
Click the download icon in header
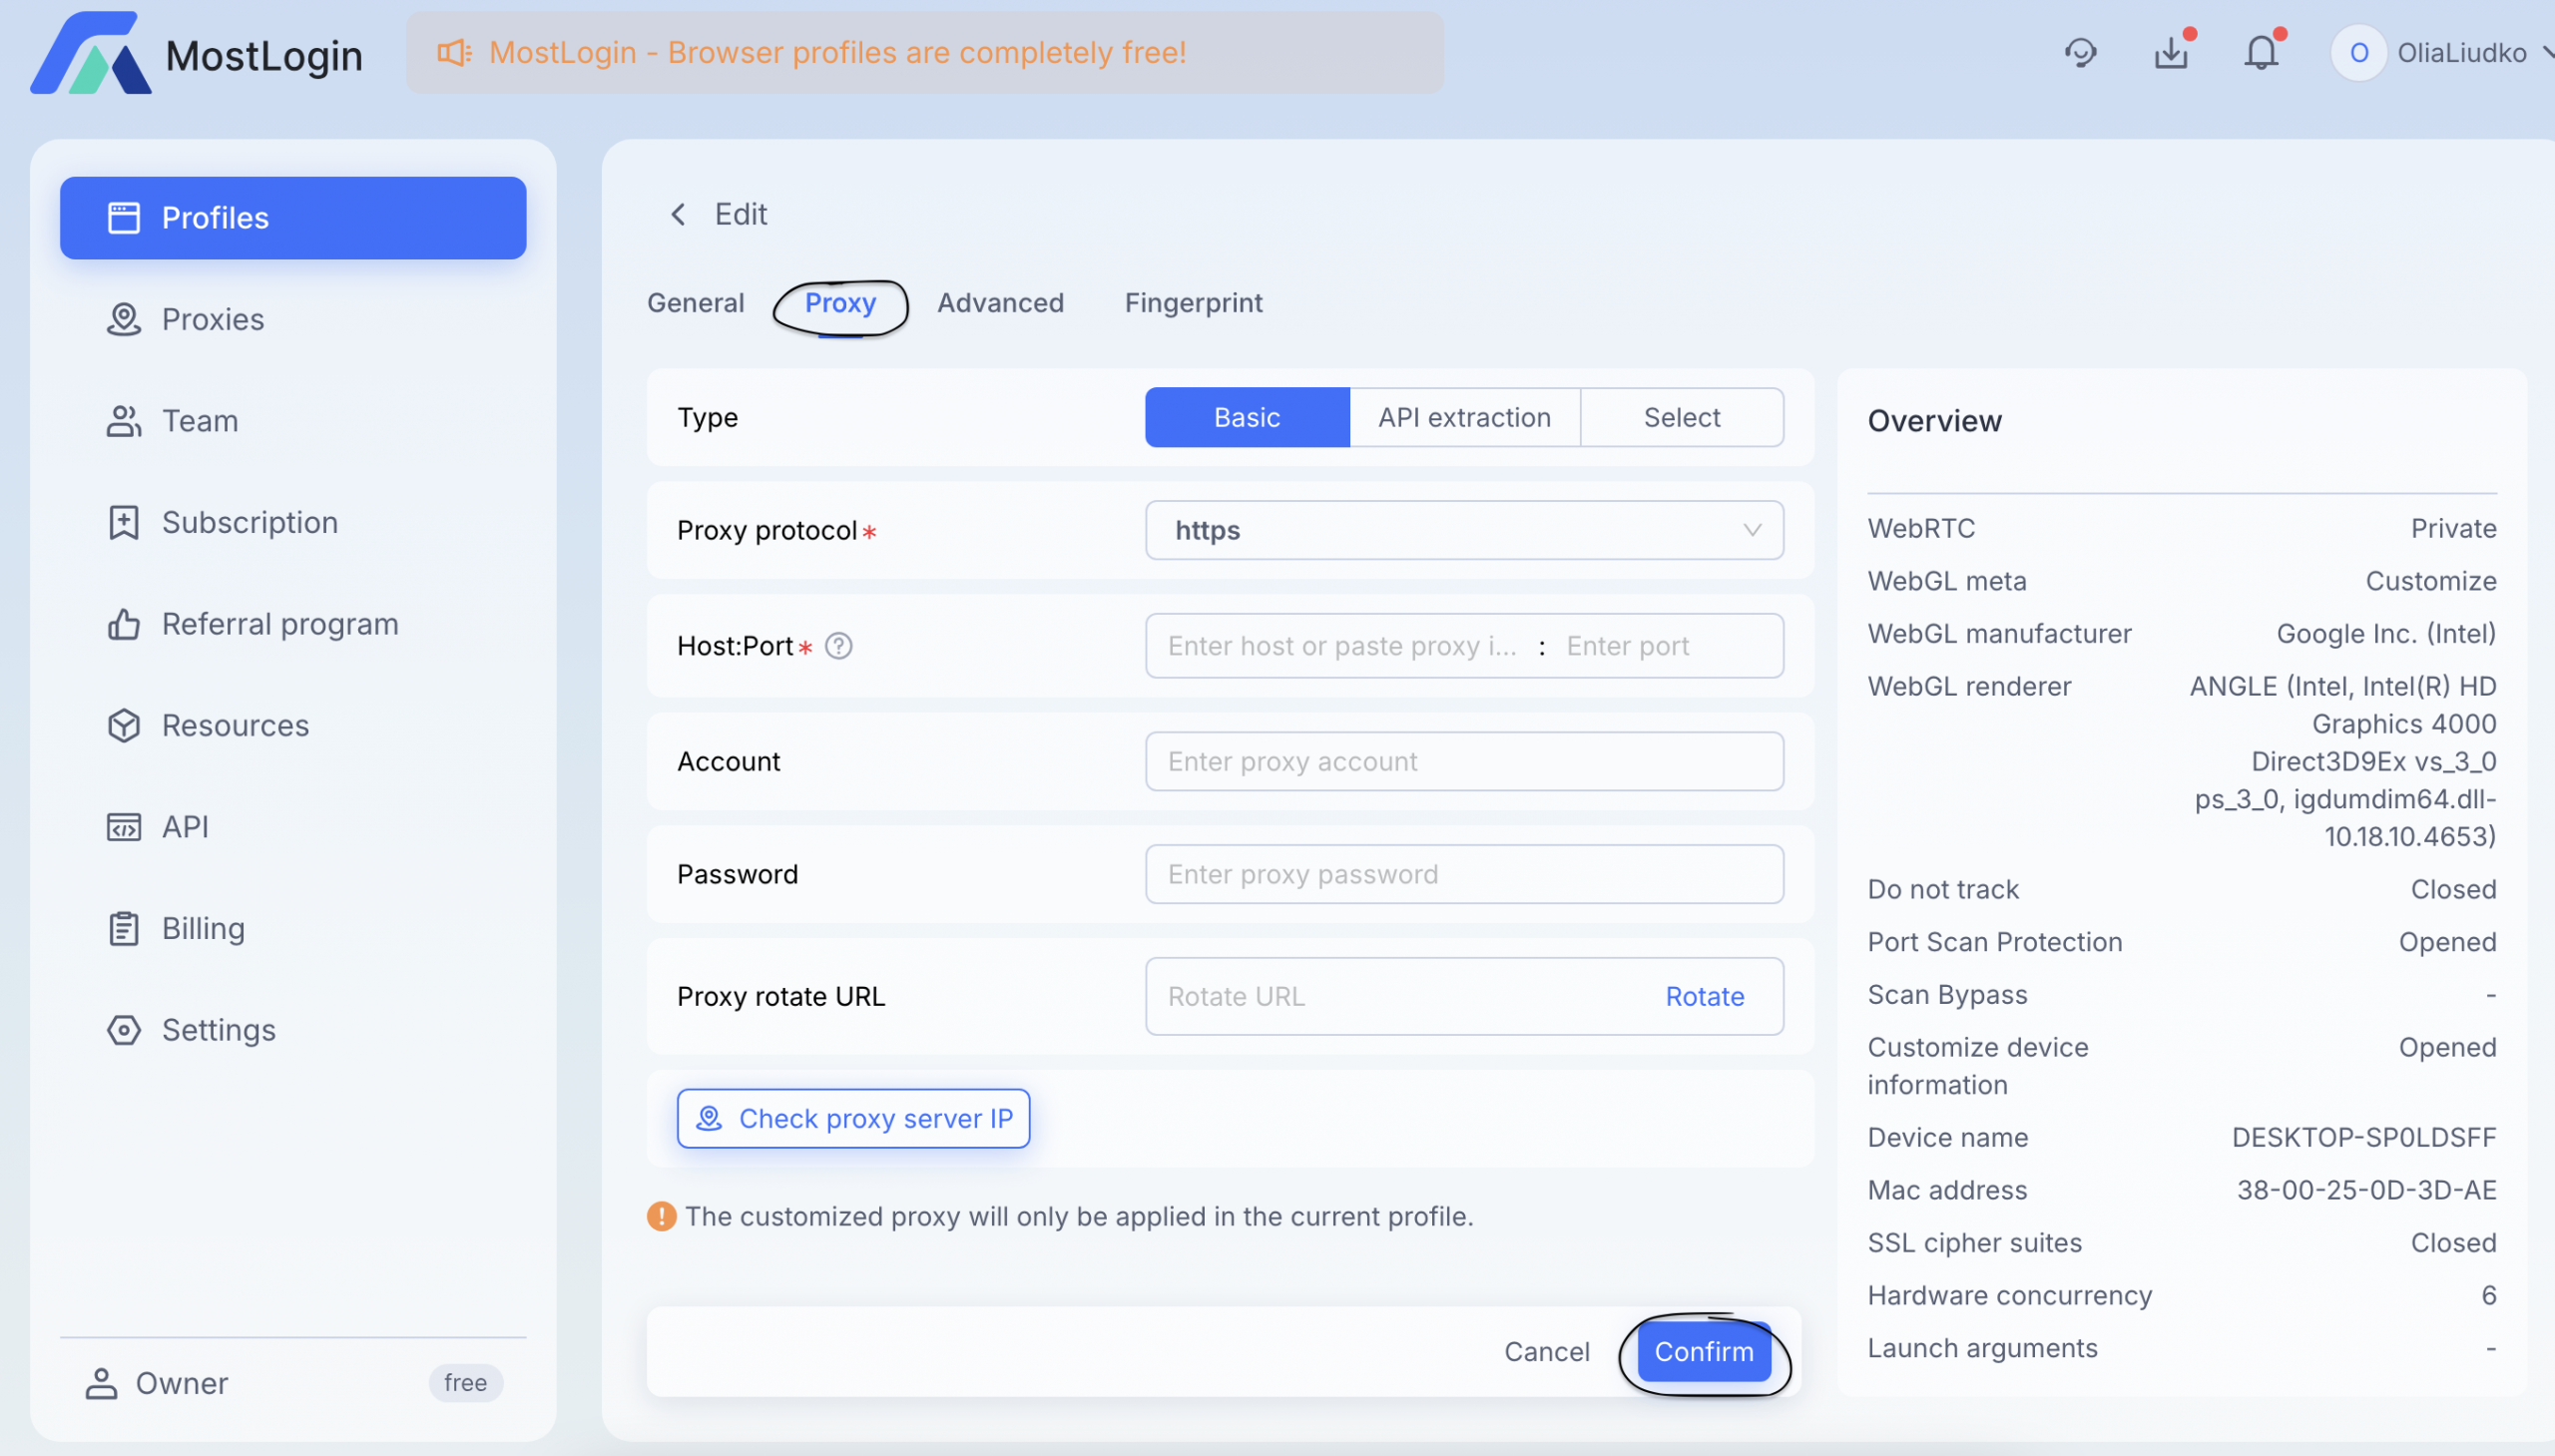(2171, 52)
